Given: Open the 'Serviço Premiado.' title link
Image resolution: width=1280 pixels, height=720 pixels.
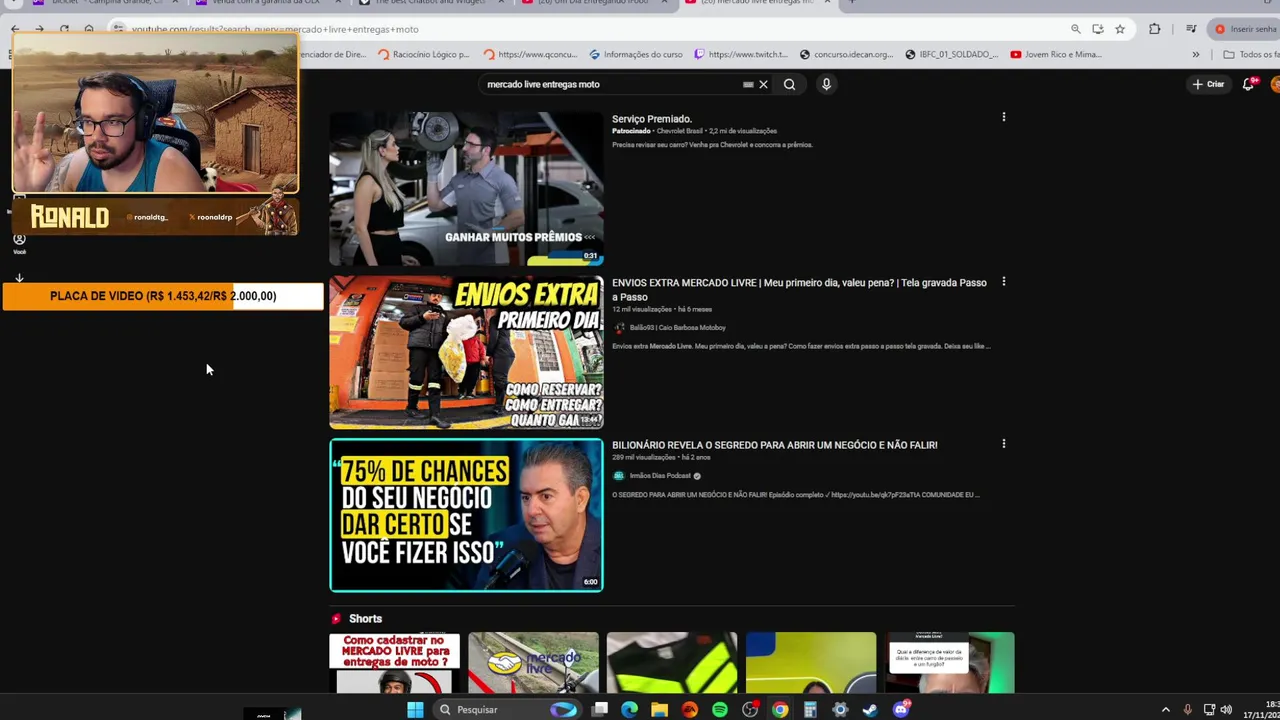Looking at the screenshot, I should [x=651, y=119].
